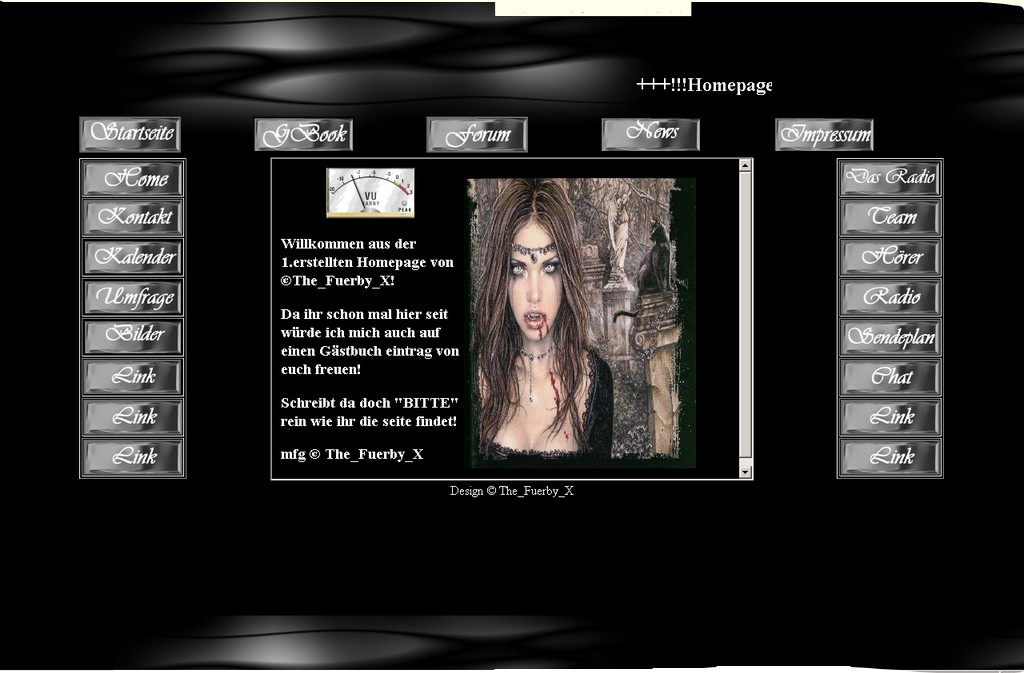Enter the Chat page
Viewport: 1024px width, 673px height.
pos(890,378)
